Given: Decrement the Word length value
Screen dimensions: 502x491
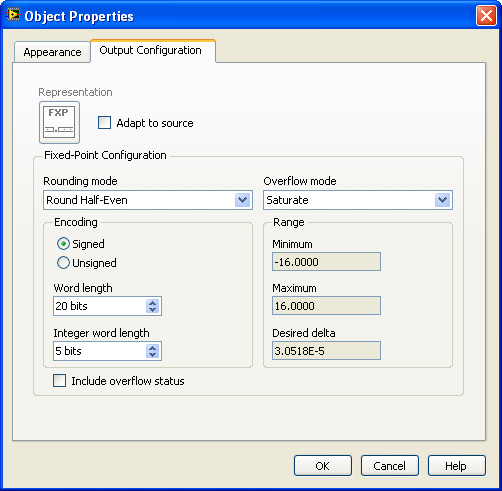Looking at the screenshot, I should pyautogui.click(x=153, y=309).
